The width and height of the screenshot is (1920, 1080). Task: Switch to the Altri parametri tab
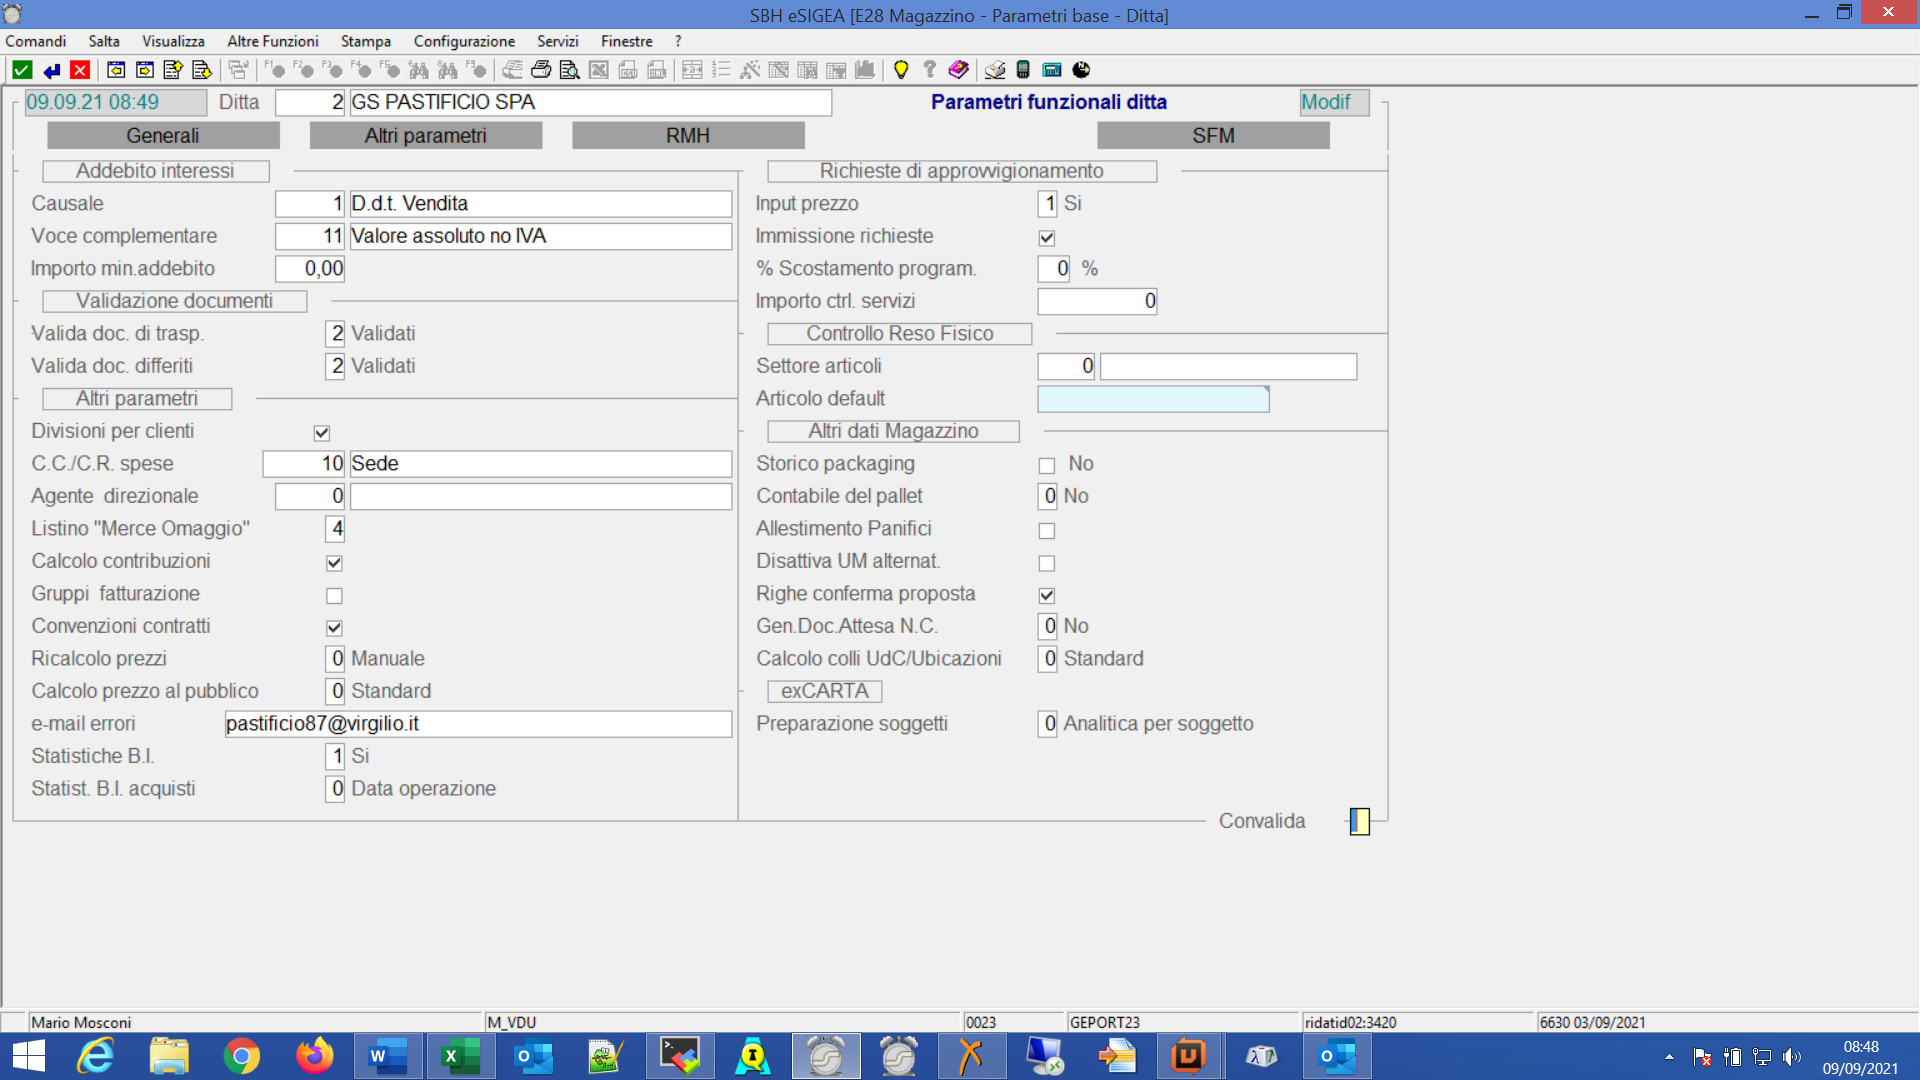pos(425,136)
